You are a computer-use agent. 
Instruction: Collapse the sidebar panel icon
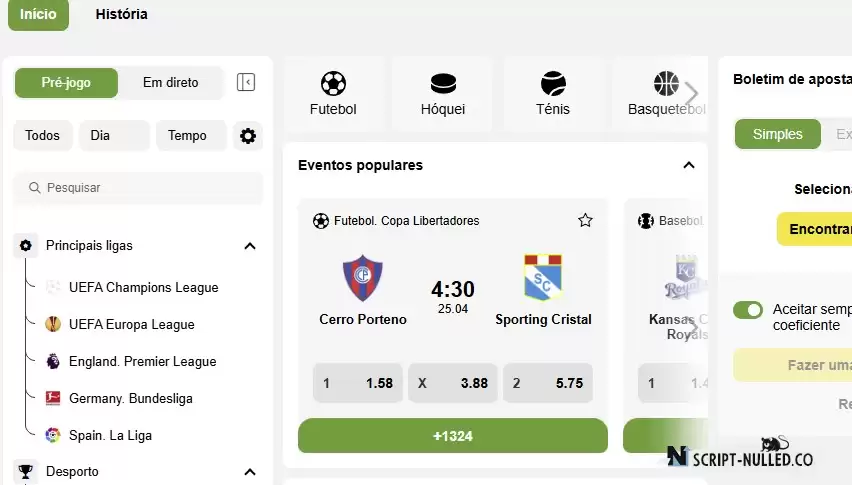click(x=246, y=83)
